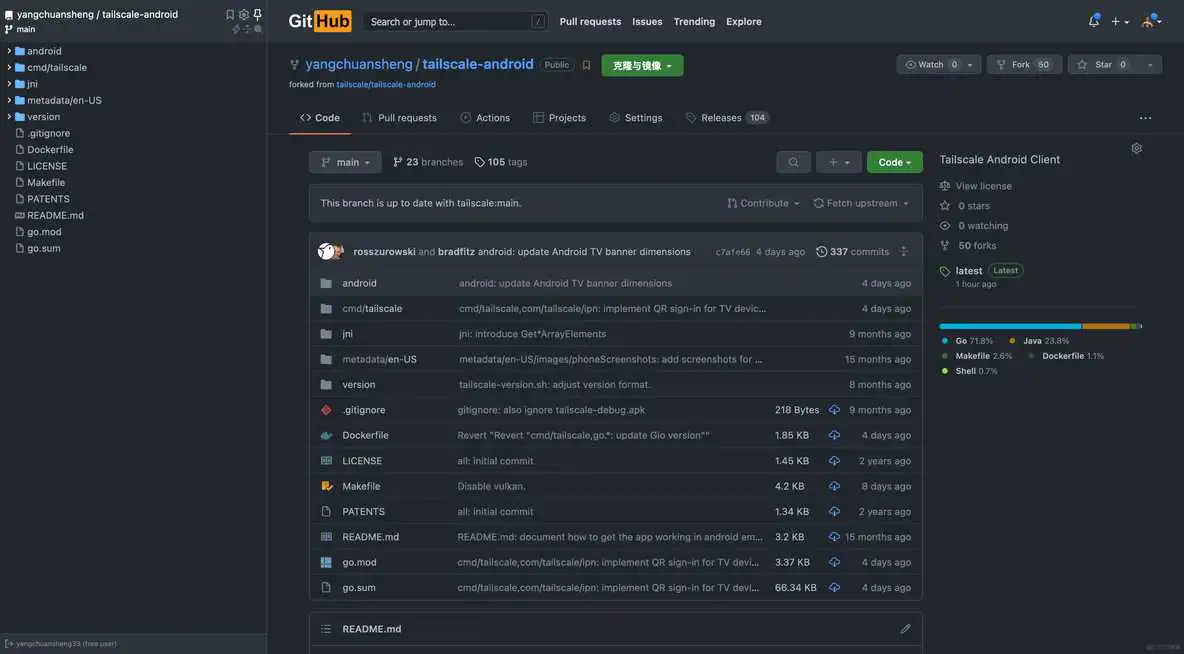Image resolution: width=1184 pixels, height=654 pixels.
Task: Open the latest release link
Action: tap(969, 270)
